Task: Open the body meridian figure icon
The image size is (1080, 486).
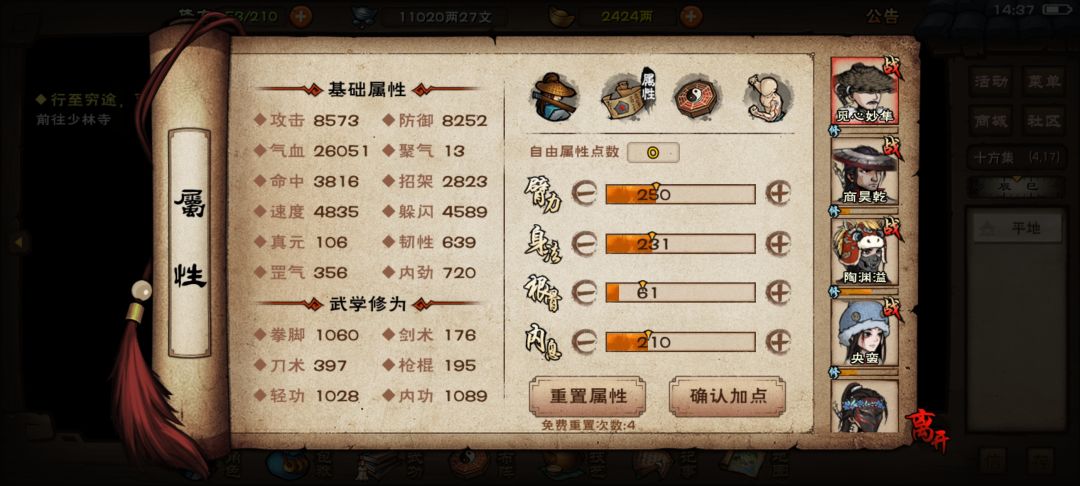Action: pos(768,97)
